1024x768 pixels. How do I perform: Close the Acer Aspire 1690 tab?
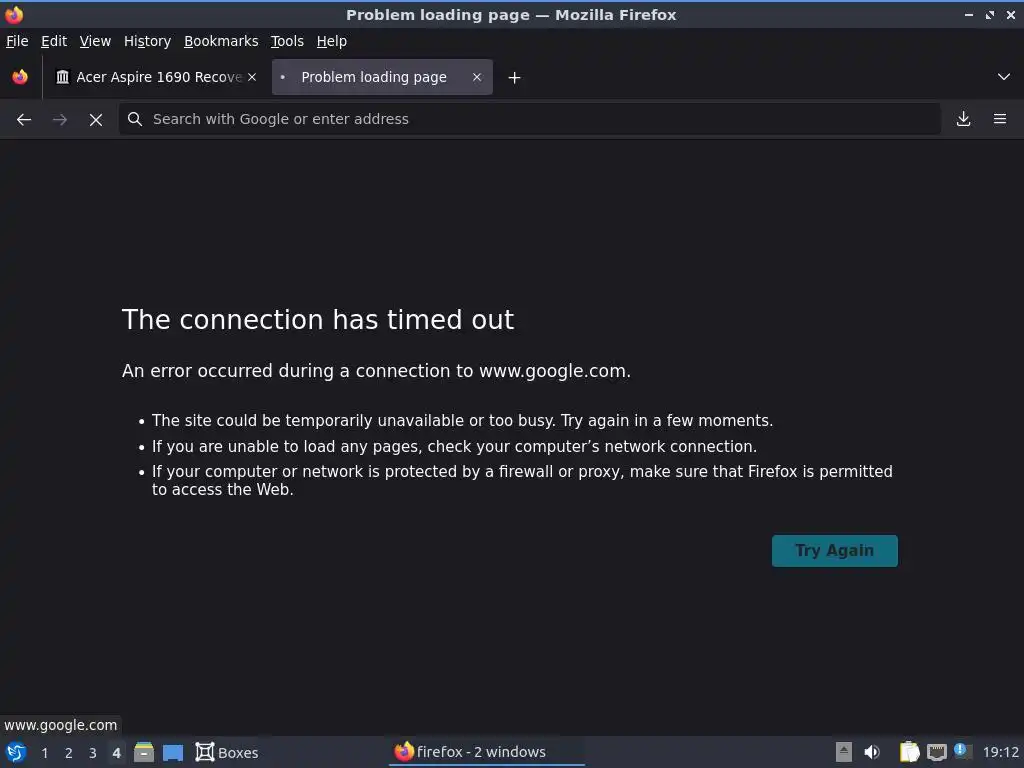pyautogui.click(x=252, y=77)
